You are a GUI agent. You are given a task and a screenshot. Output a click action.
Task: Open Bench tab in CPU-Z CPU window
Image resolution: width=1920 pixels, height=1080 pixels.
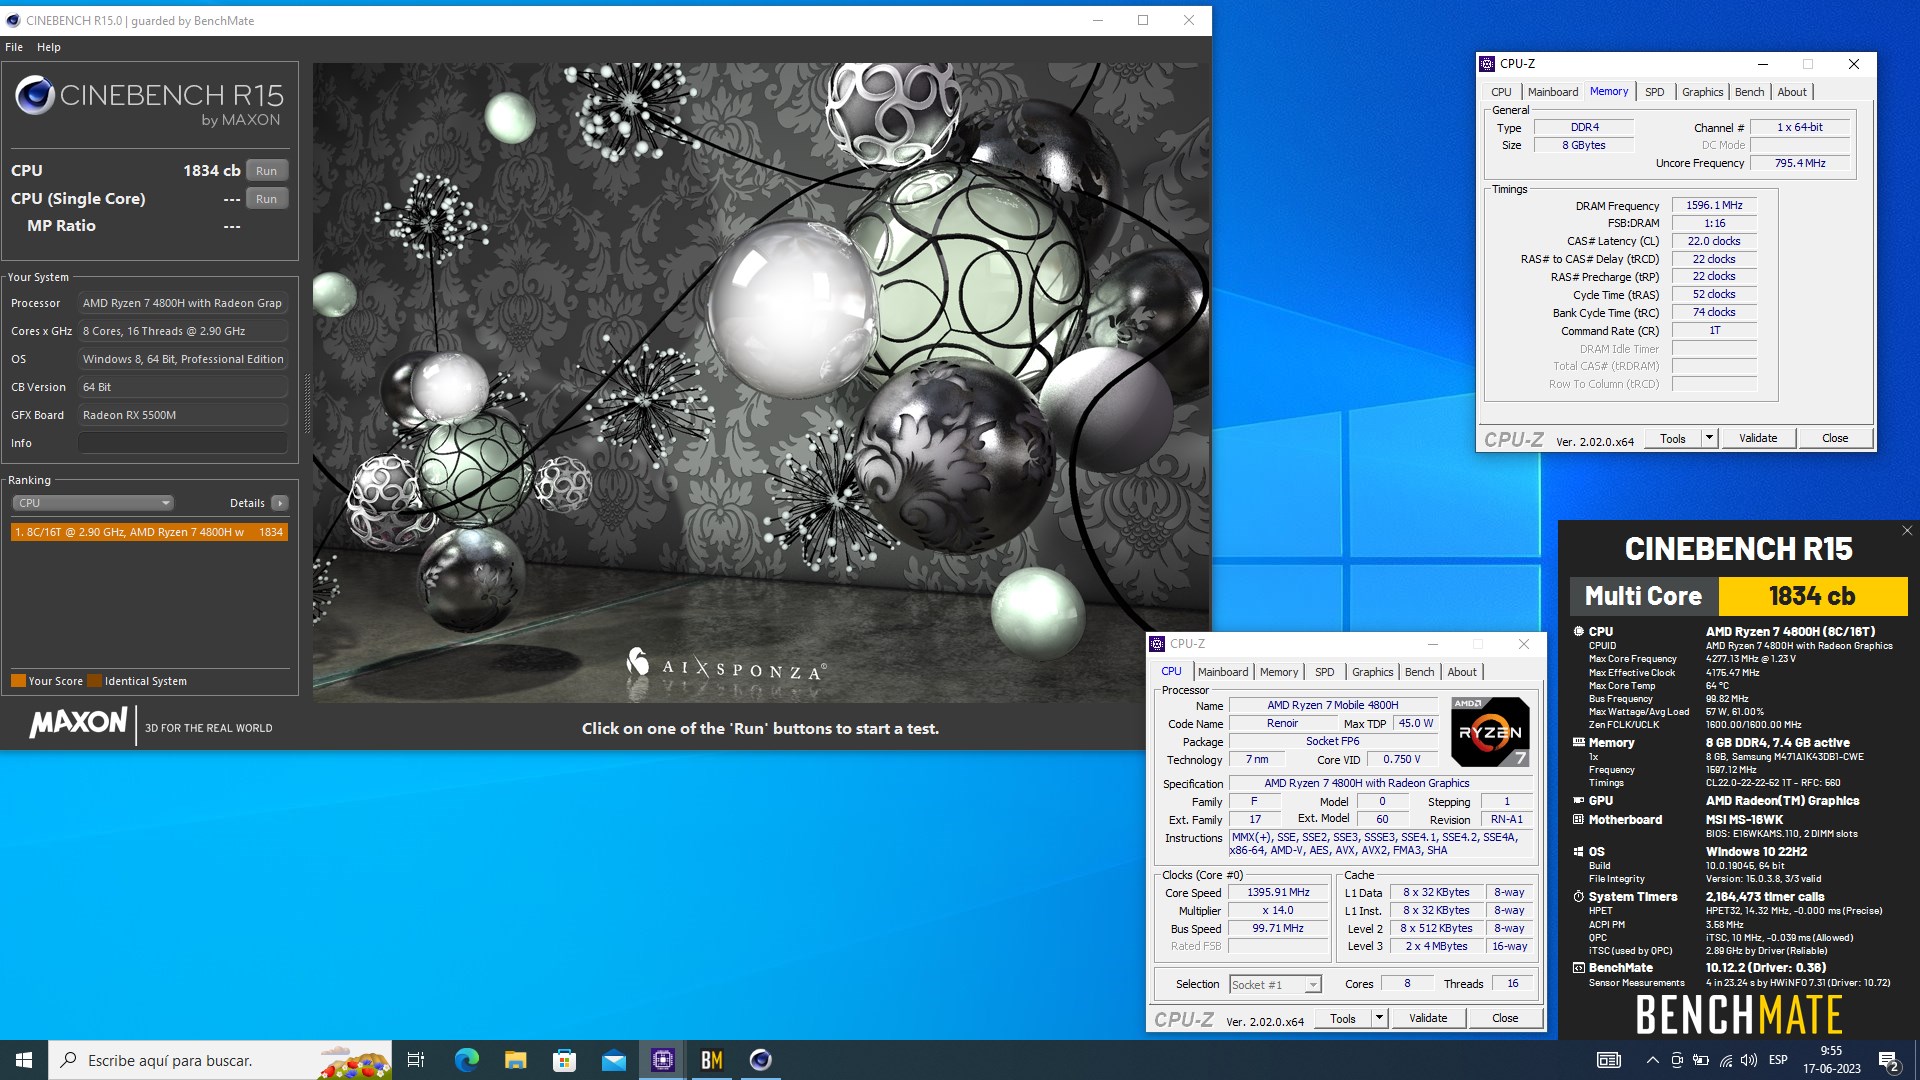1419,672
